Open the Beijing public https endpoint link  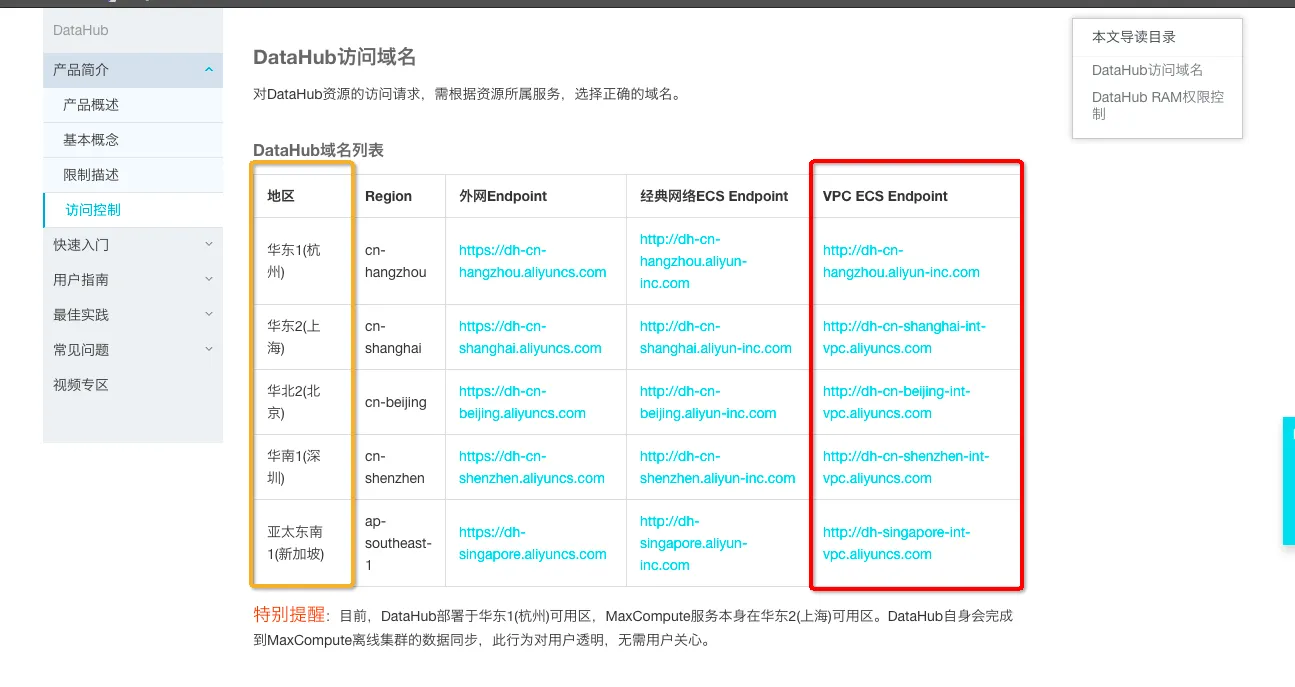[x=522, y=402]
